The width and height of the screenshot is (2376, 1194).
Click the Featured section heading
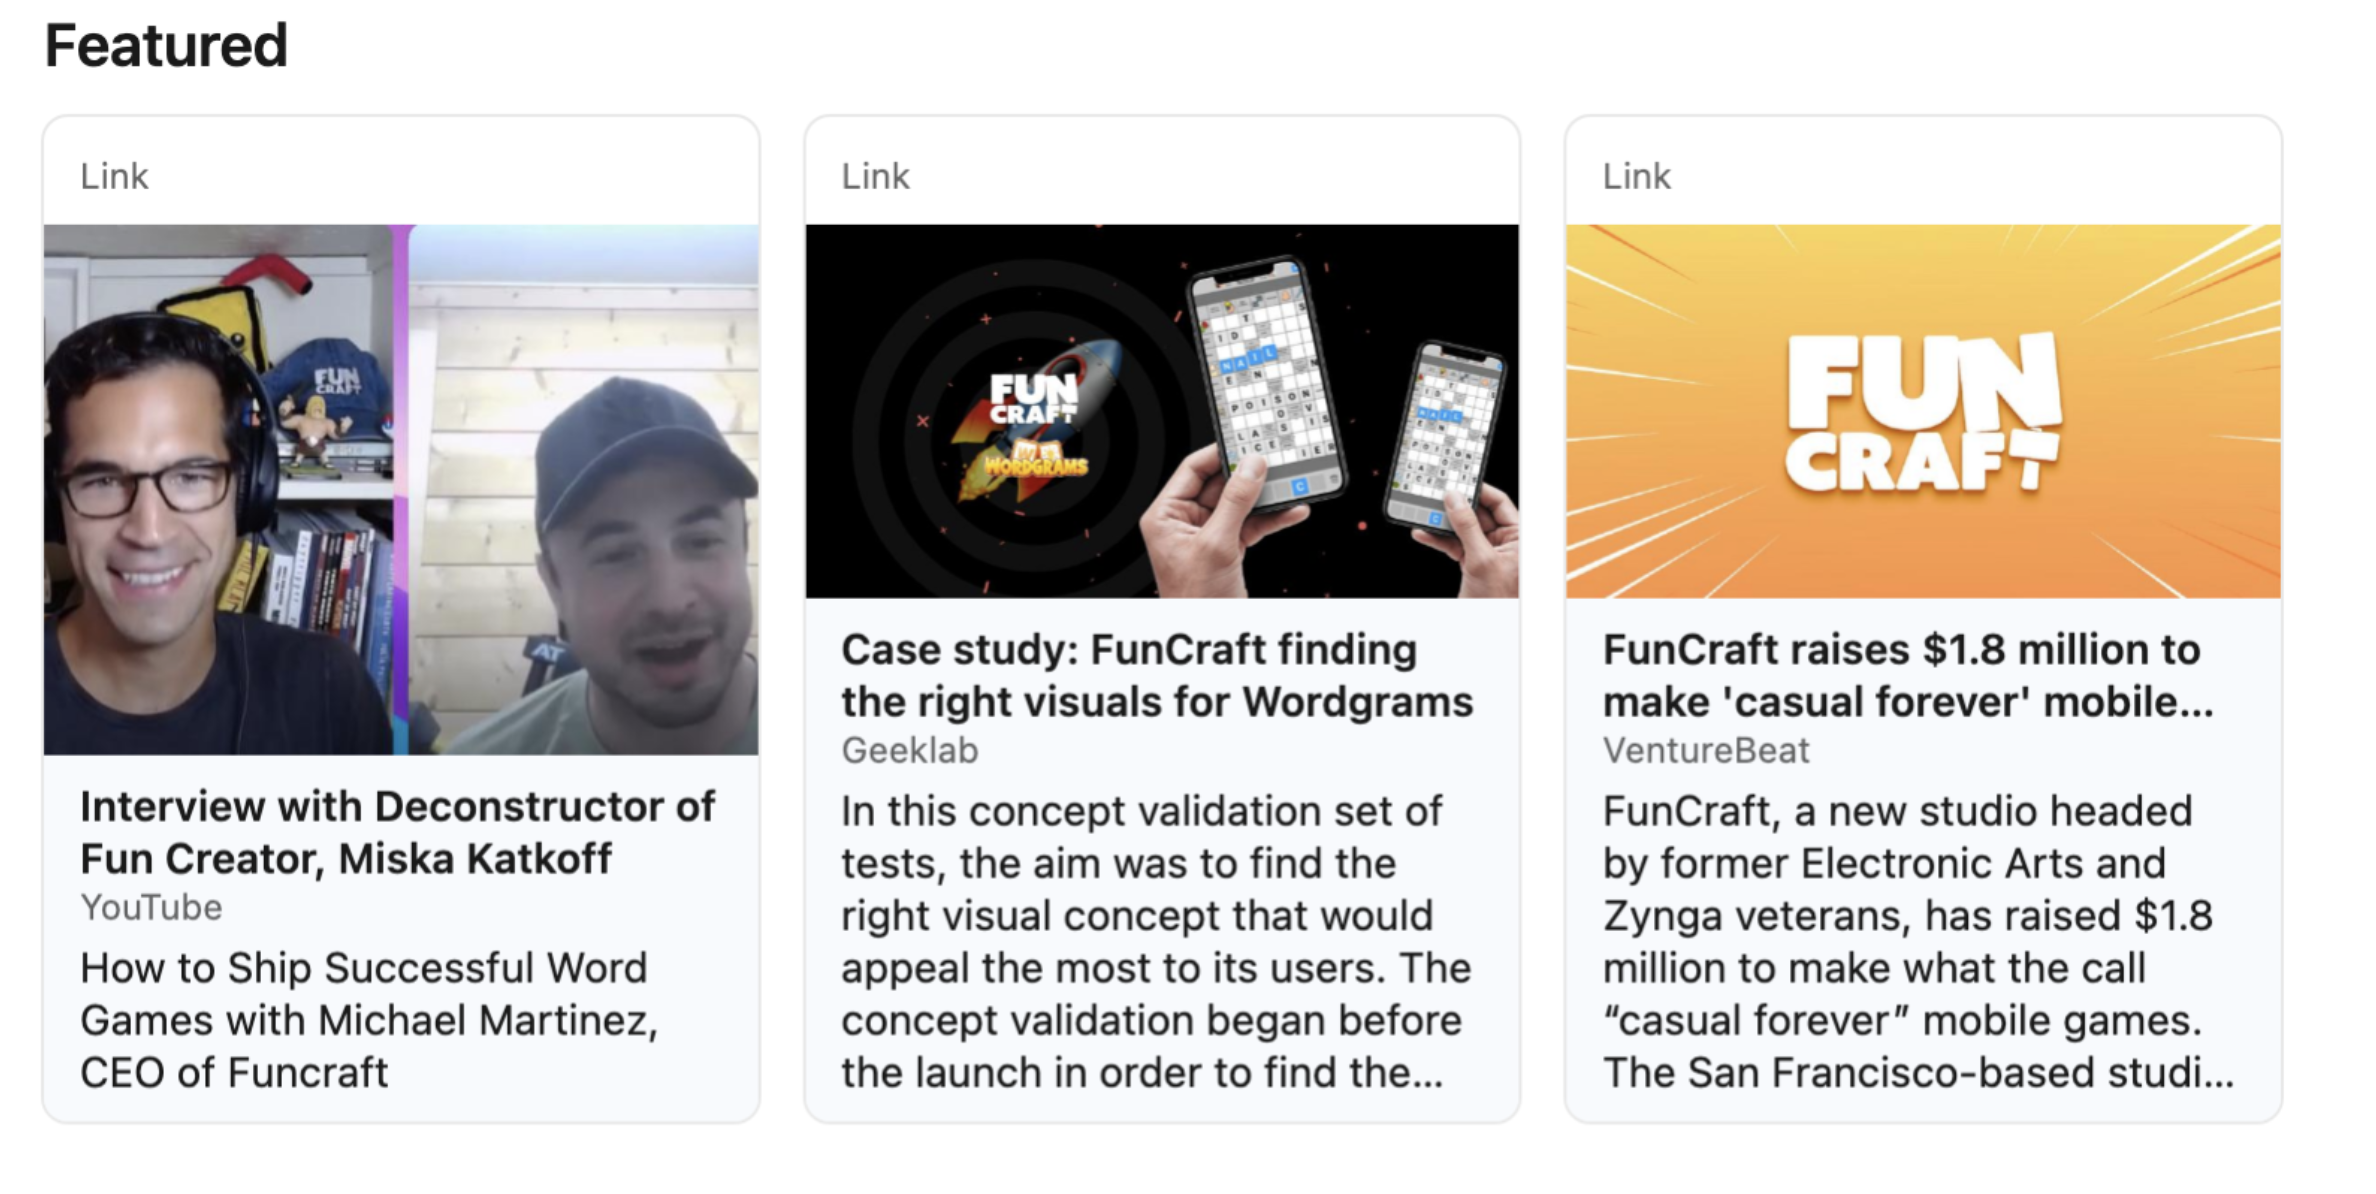point(166,46)
